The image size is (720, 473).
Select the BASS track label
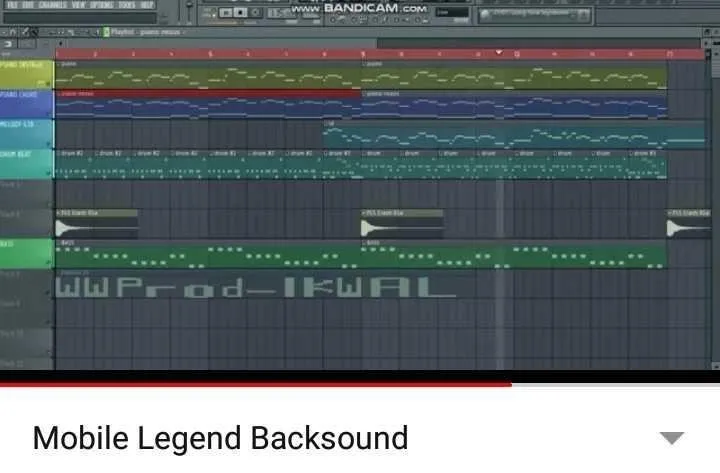pos(26,253)
